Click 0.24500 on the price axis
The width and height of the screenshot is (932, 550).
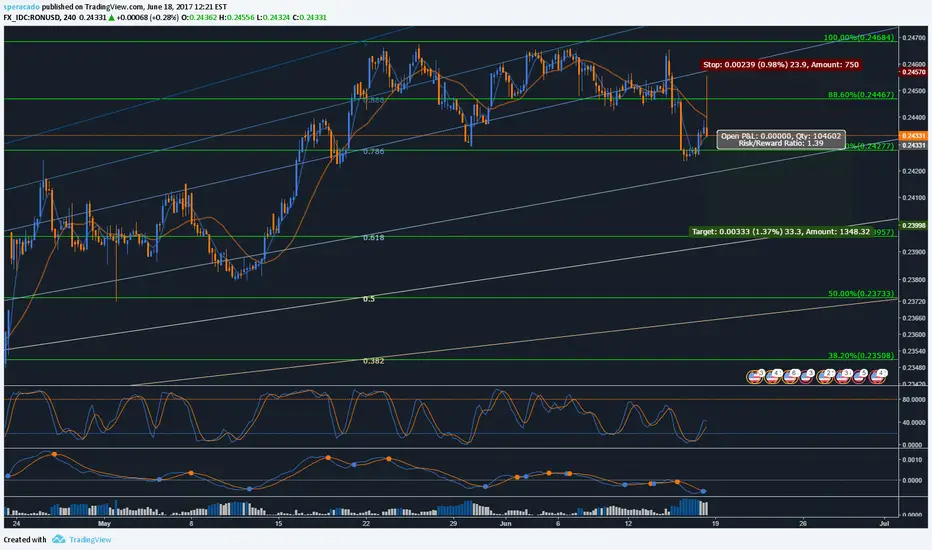(x=914, y=90)
